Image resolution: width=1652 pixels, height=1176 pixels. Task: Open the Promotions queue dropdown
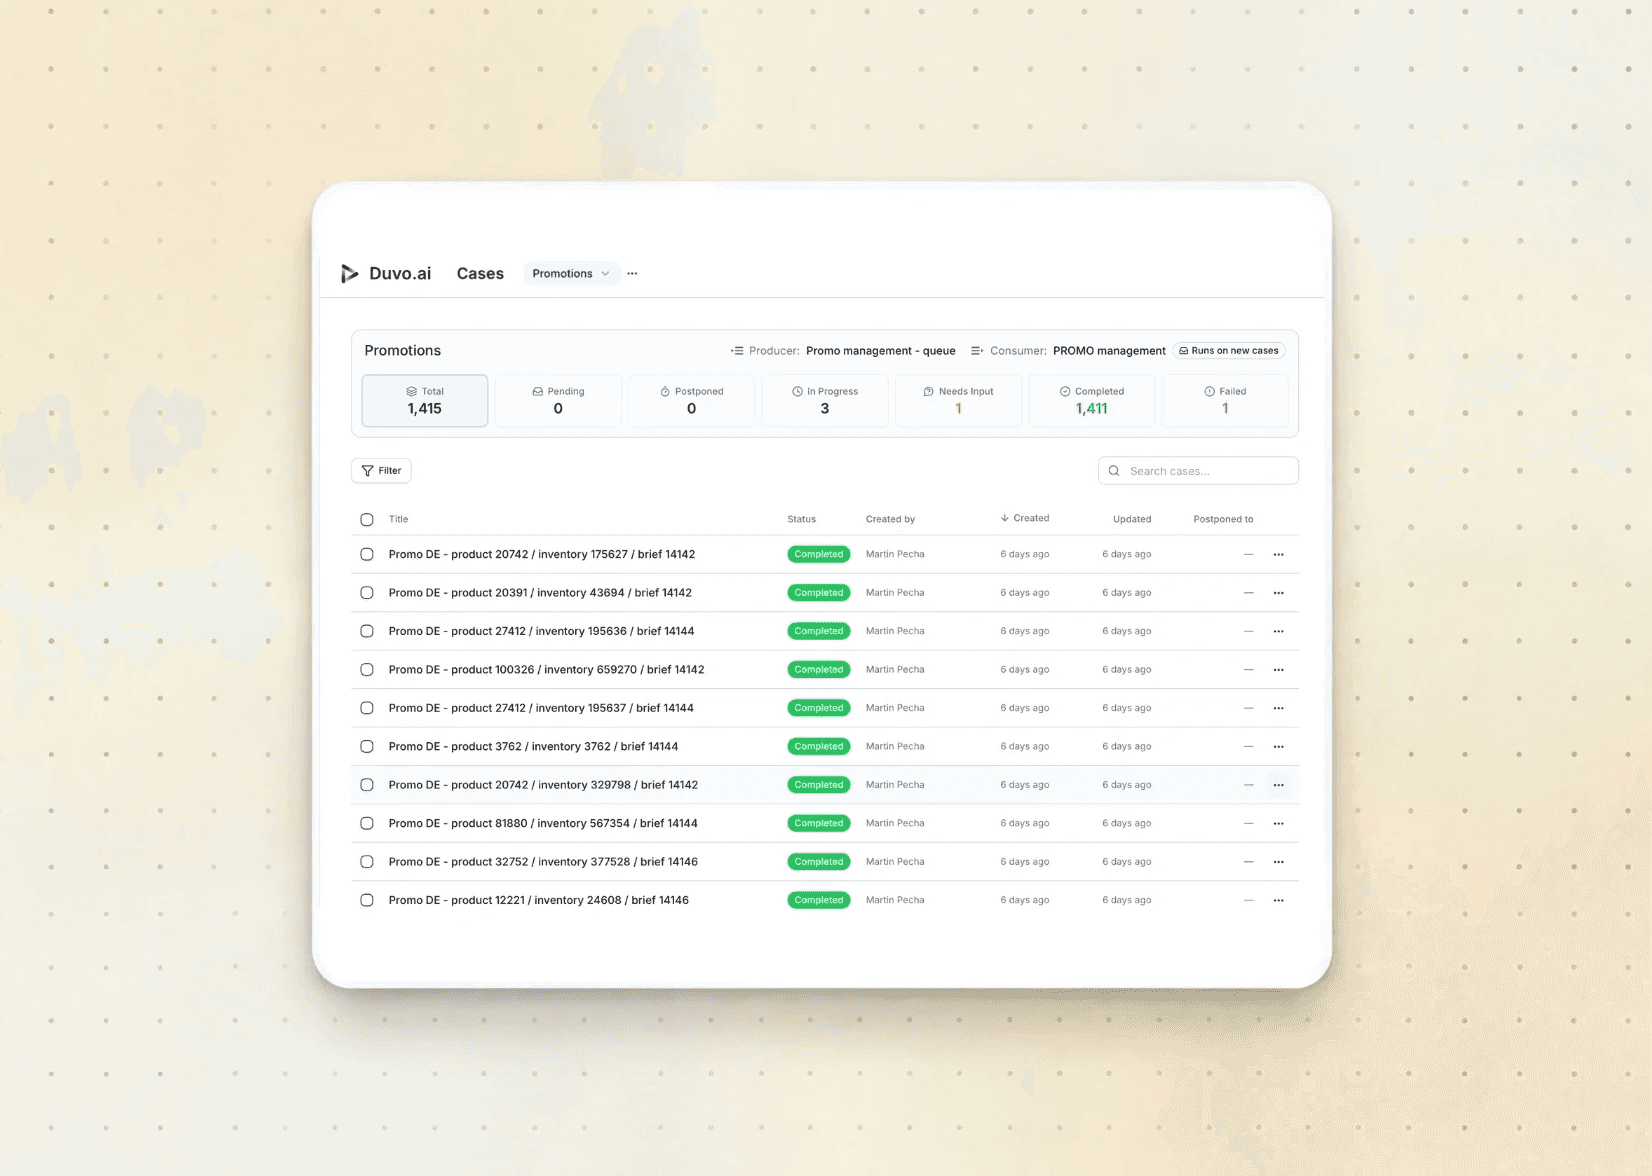click(571, 273)
